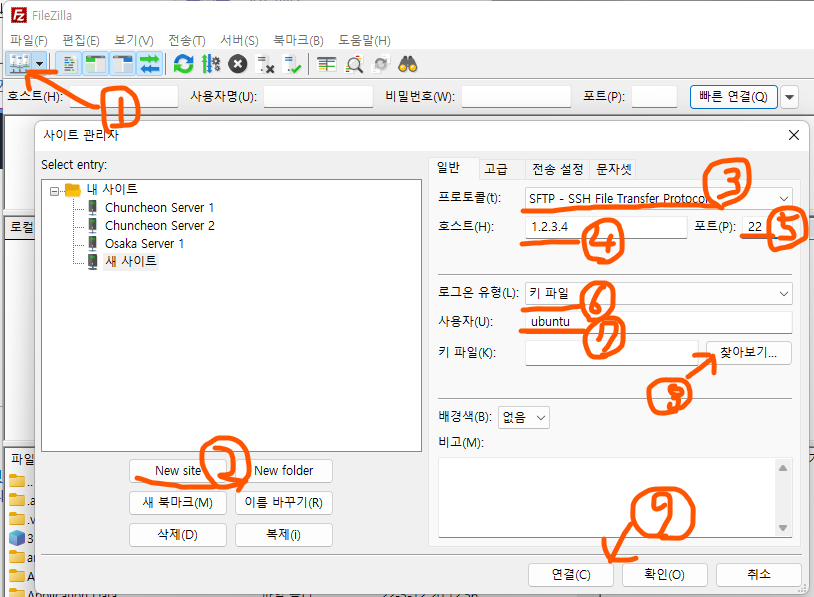Disconnect from the current server icon
This screenshot has height=597, width=814.
coord(265,64)
